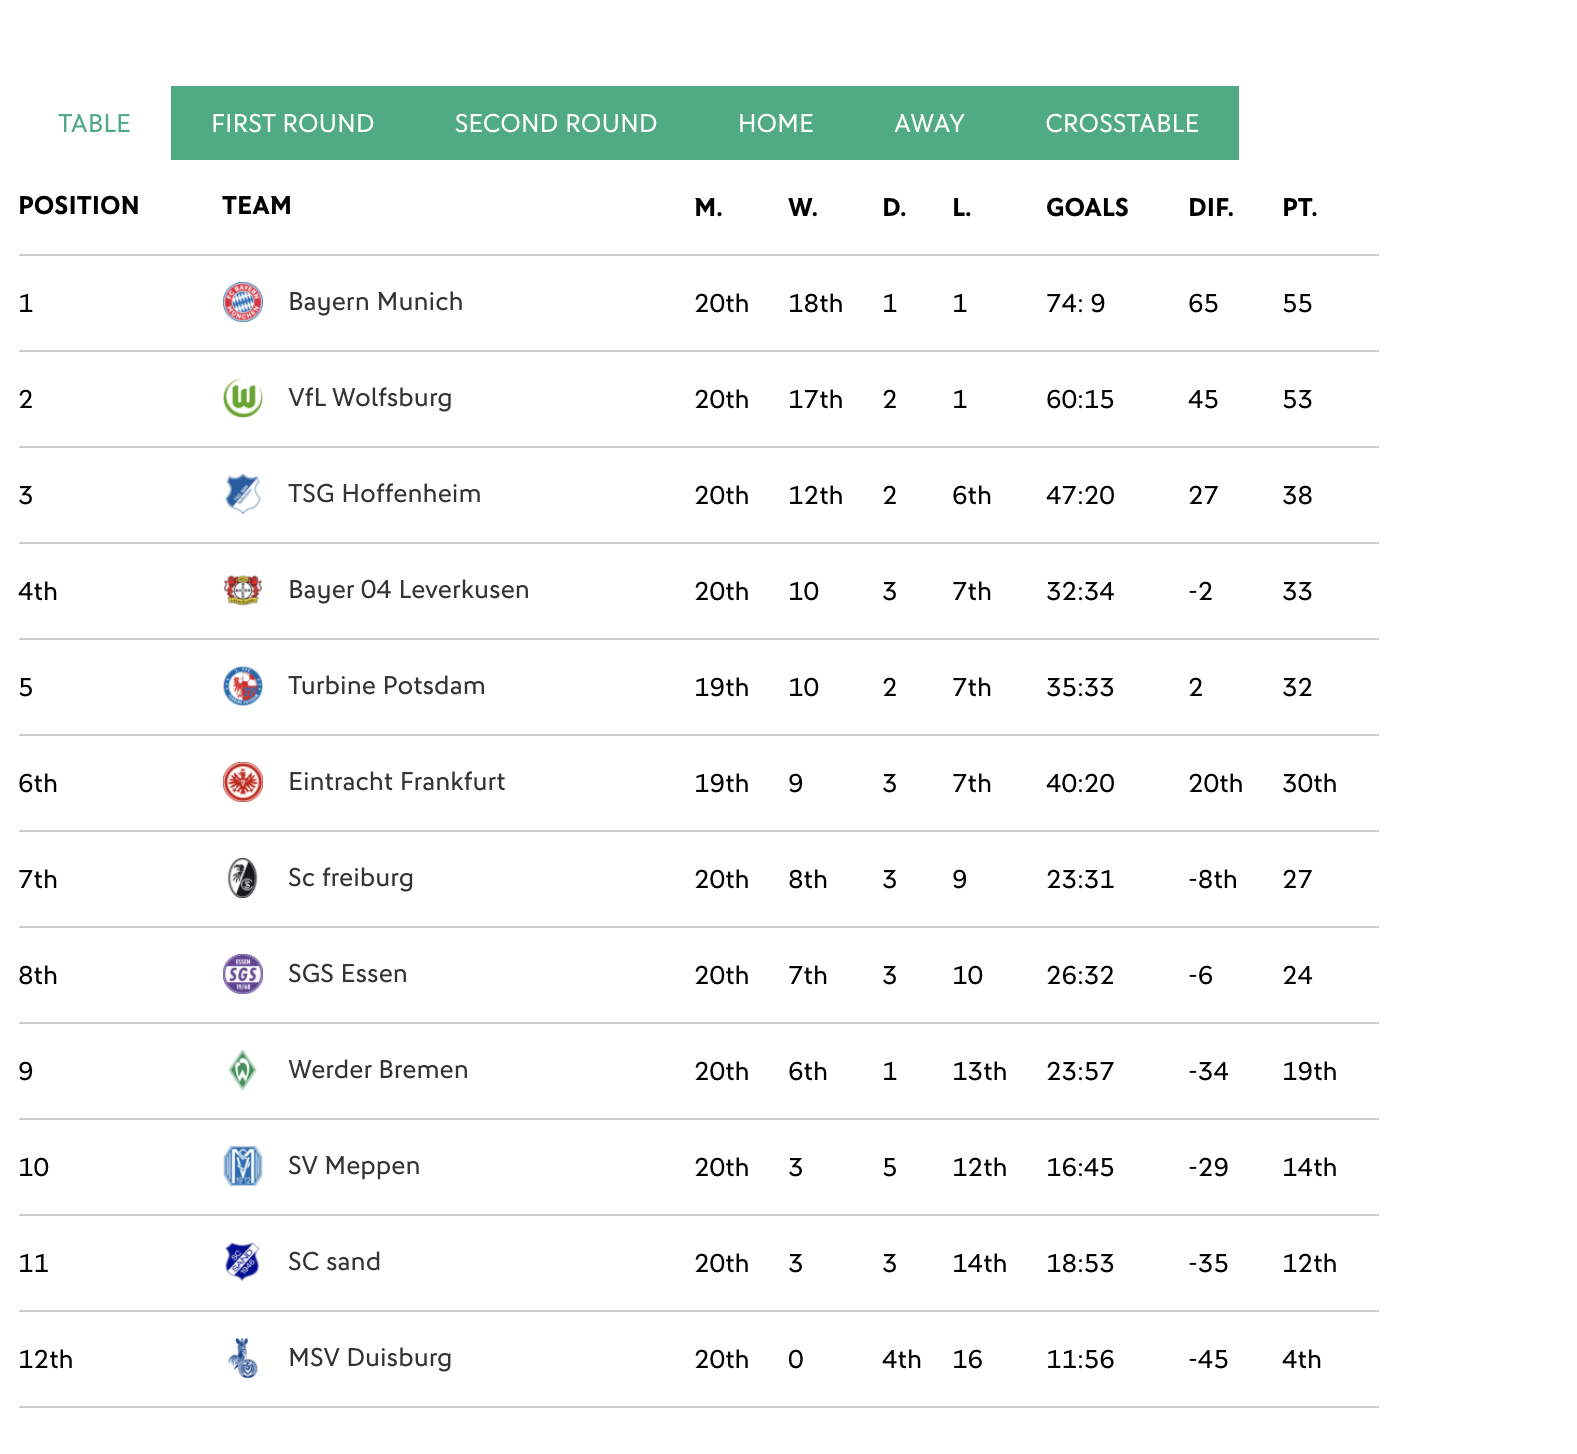Click the Turbine Potsdam logo
Screen dimensions: 1577x1454
click(x=243, y=686)
